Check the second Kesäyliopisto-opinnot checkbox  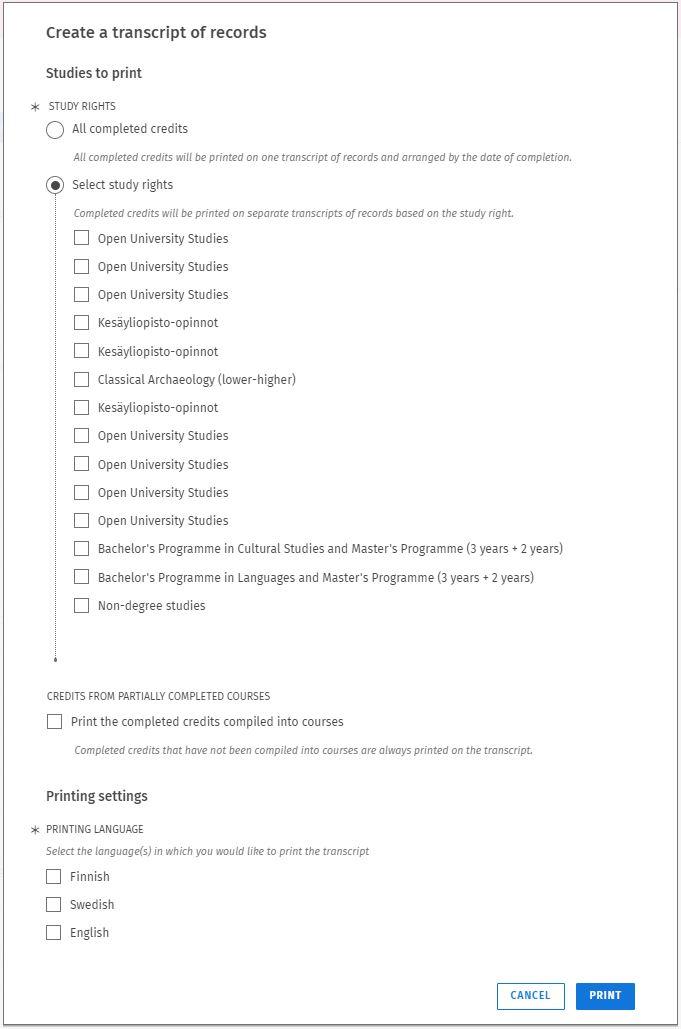[82, 351]
